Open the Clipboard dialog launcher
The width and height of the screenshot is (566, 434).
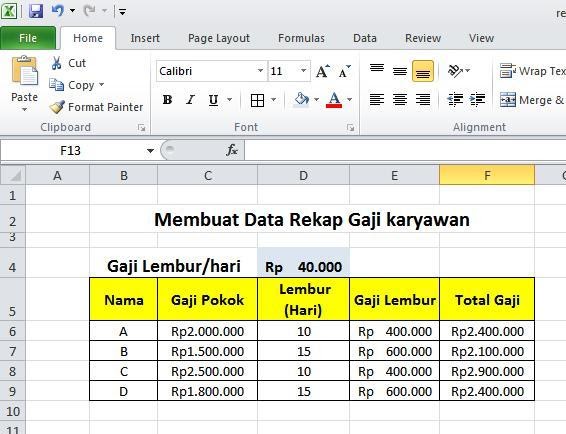141,127
